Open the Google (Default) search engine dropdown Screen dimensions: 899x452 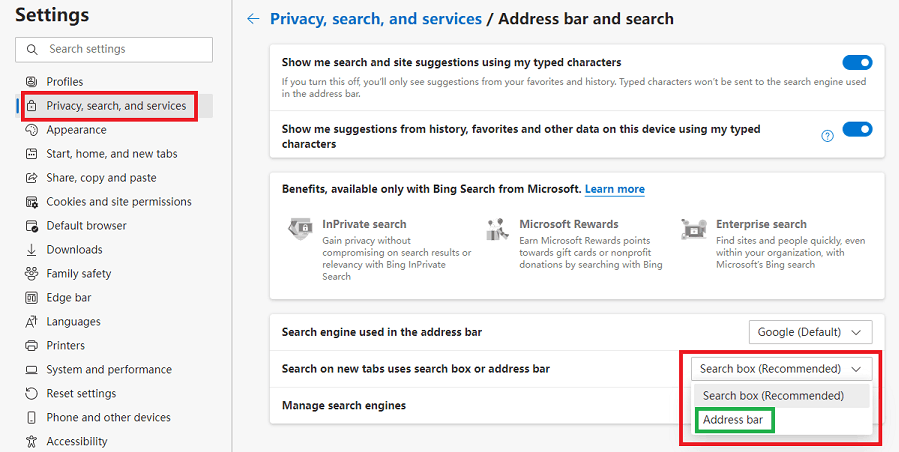(x=810, y=332)
